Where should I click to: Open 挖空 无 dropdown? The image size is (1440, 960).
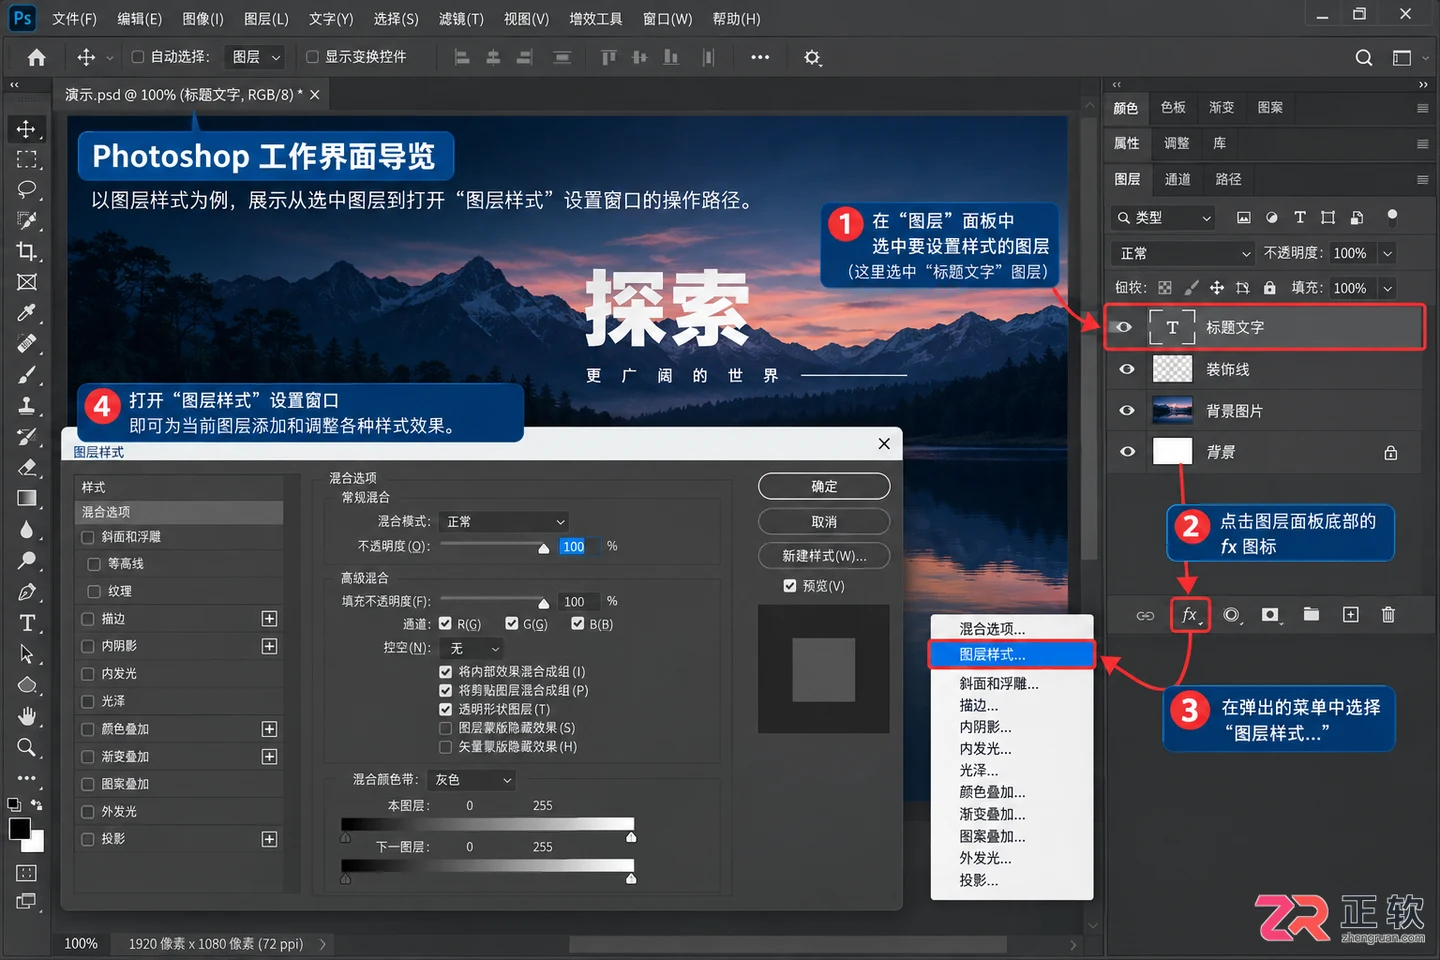coord(474,648)
